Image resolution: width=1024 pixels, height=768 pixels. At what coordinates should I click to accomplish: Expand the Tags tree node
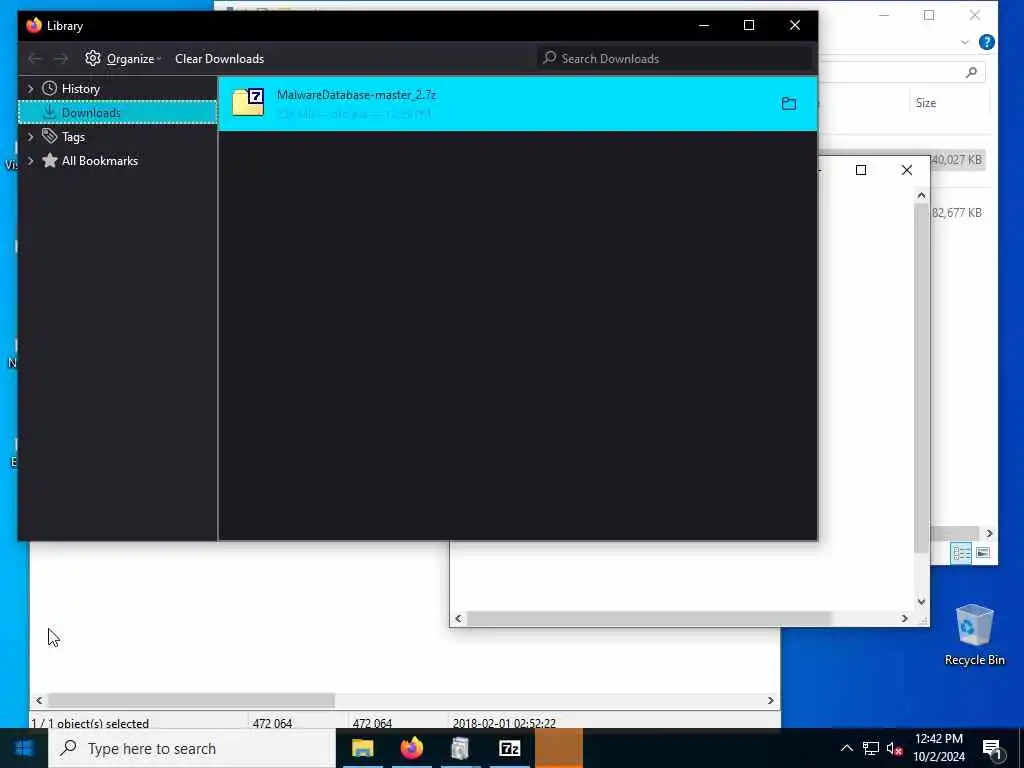click(30, 136)
